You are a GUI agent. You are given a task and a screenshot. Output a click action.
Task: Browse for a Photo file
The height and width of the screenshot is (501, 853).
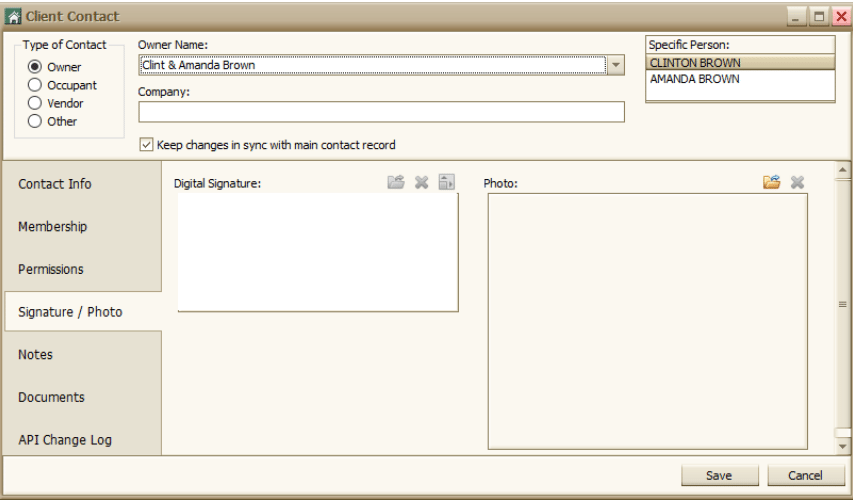(x=771, y=182)
